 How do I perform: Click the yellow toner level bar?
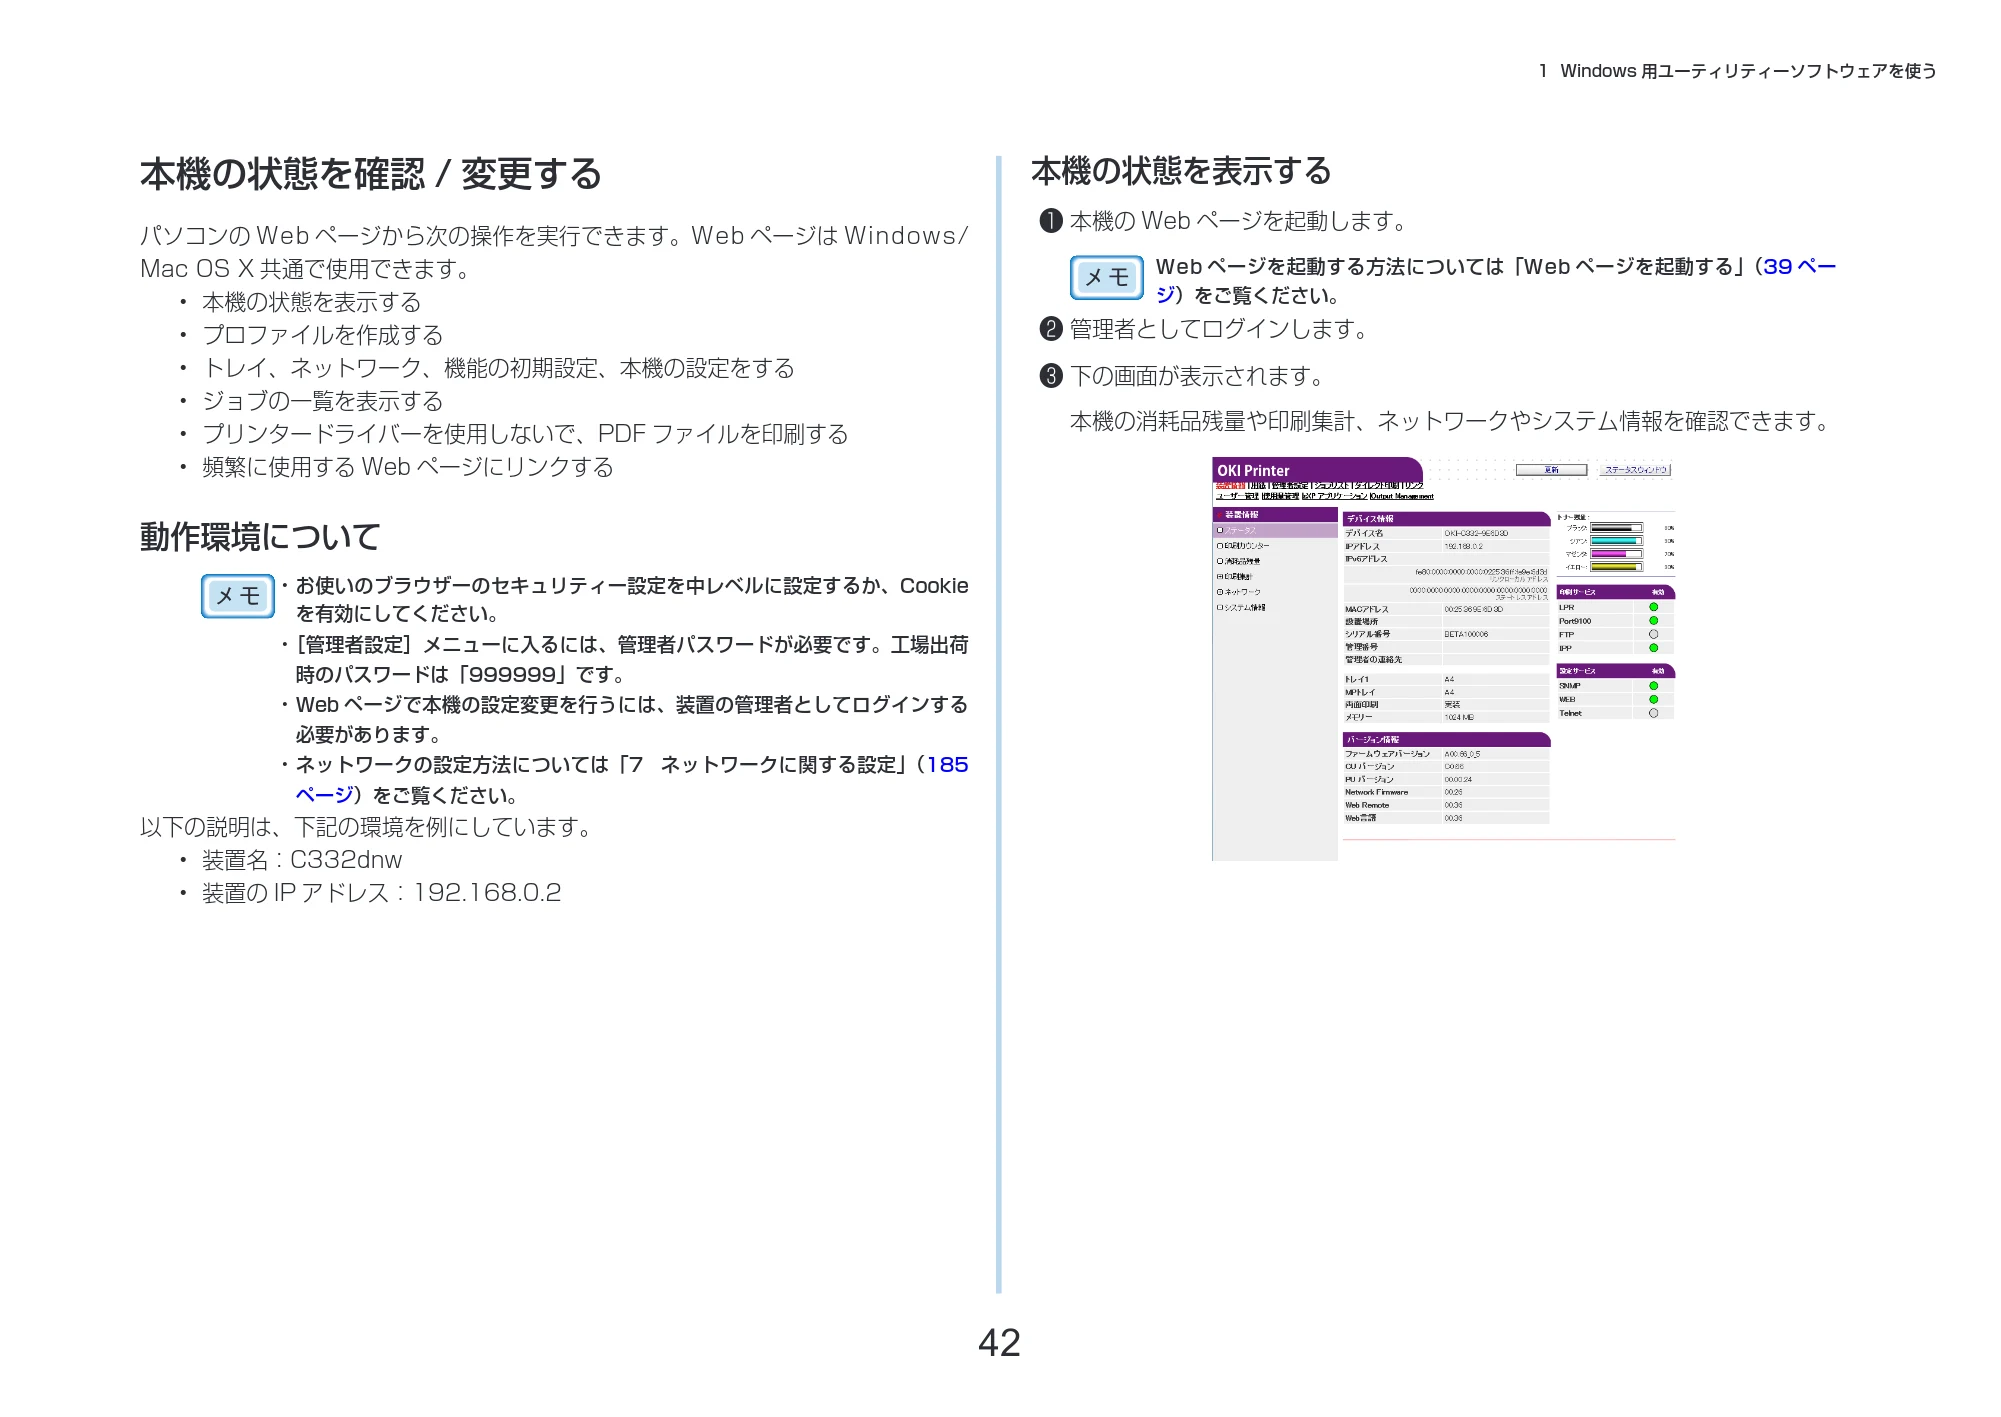click(x=1616, y=567)
